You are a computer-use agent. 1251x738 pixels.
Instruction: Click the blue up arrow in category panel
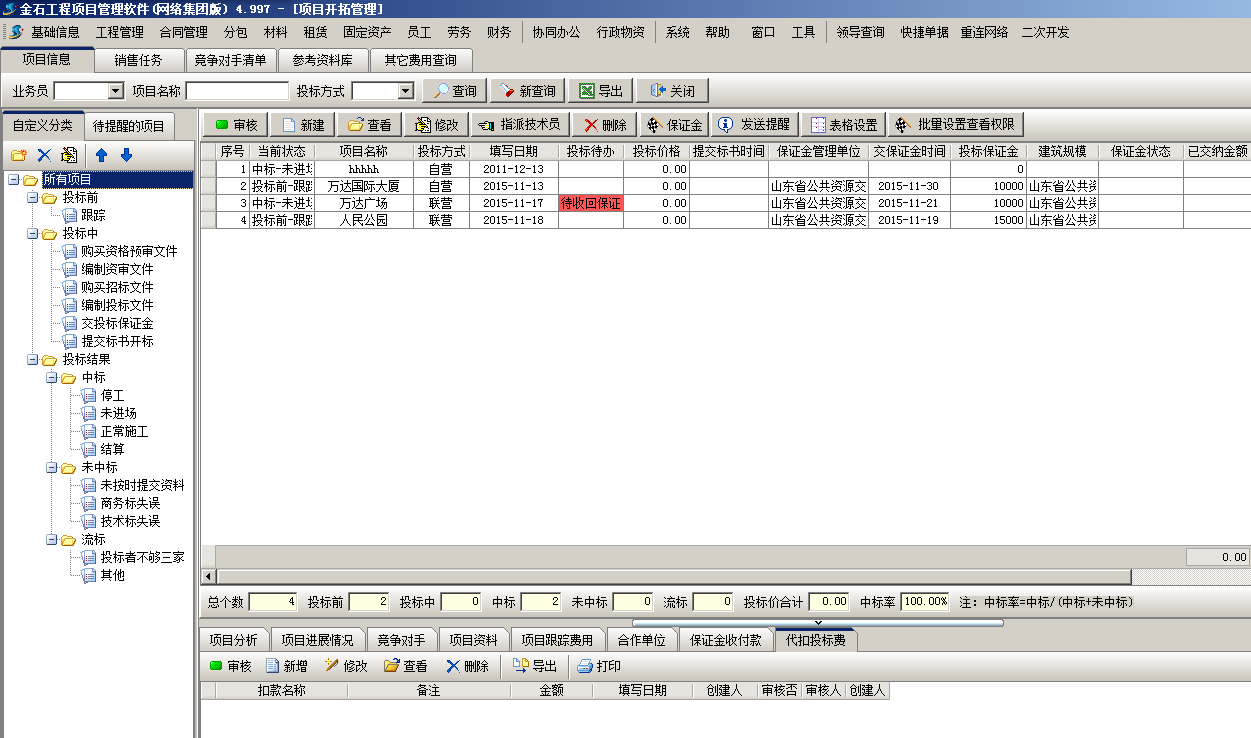click(x=101, y=155)
